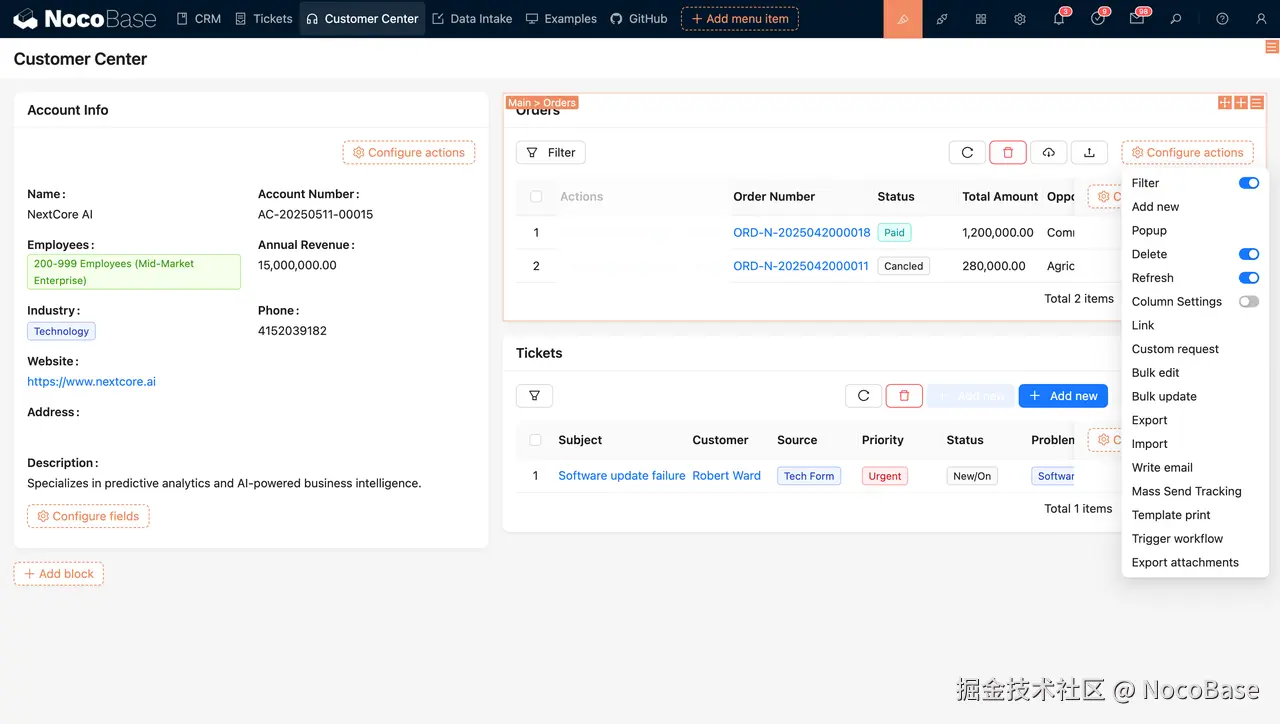Turn off the Filter switch in actions menu
This screenshot has height=724, width=1280.
click(x=1249, y=183)
